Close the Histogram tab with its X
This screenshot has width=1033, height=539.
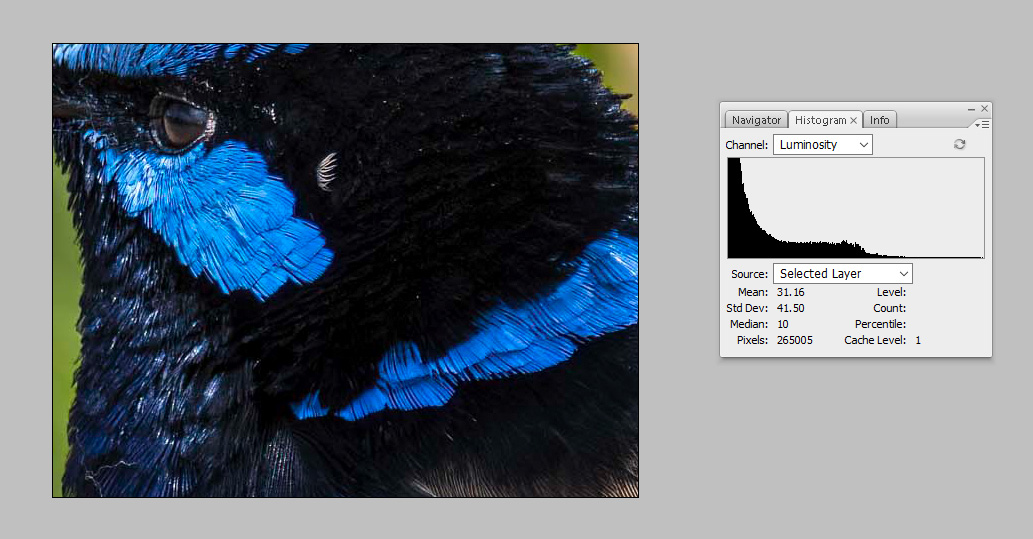(x=854, y=121)
